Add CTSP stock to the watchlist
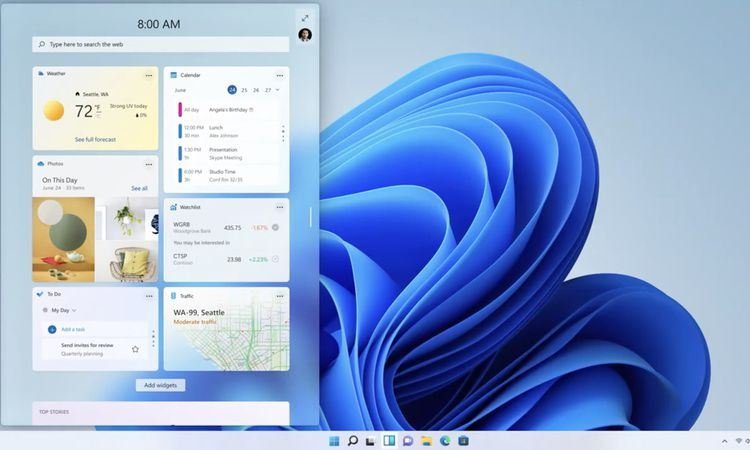Image resolution: width=750 pixels, height=450 pixels. [275, 259]
